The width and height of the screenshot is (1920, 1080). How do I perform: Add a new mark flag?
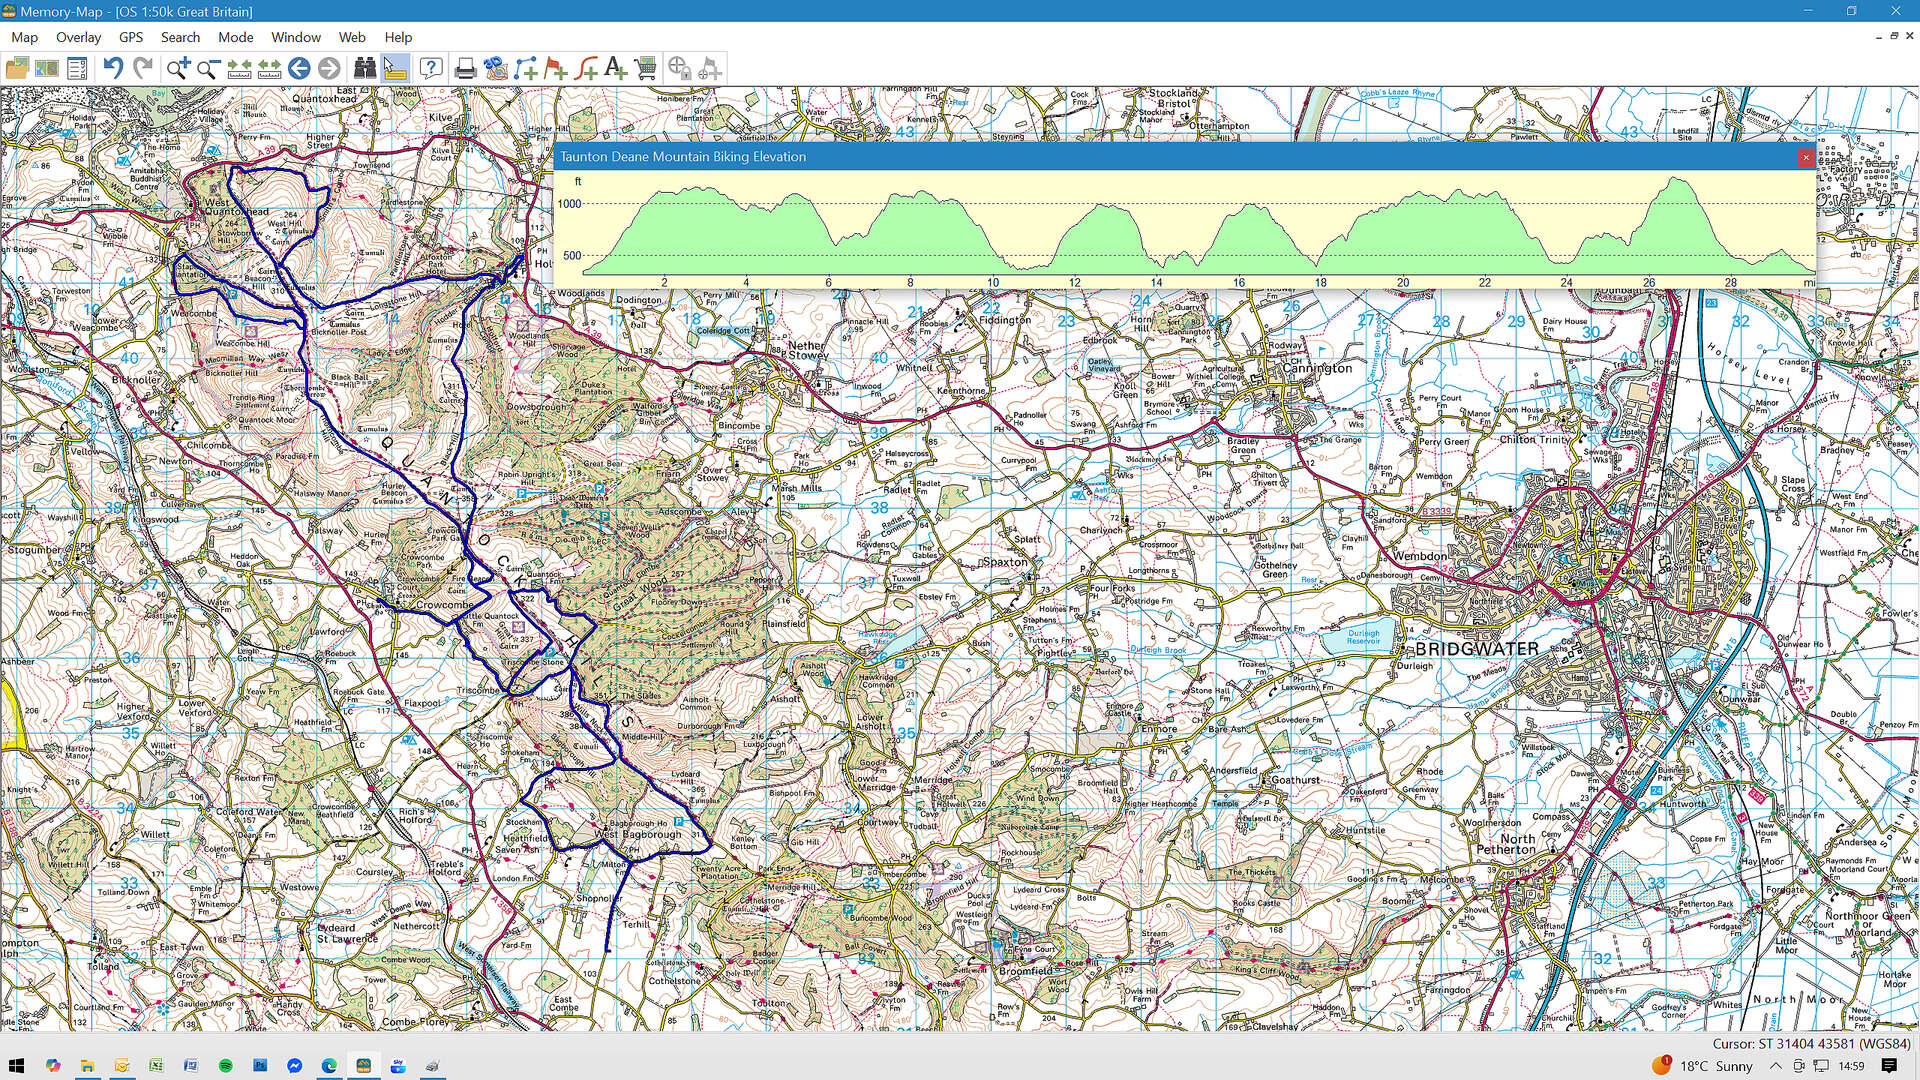tap(556, 68)
